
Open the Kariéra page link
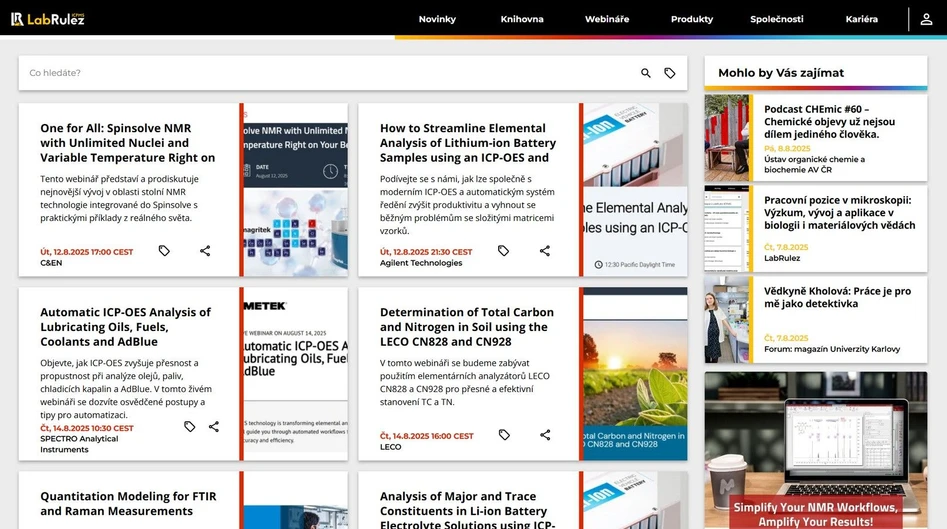coord(861,19)
